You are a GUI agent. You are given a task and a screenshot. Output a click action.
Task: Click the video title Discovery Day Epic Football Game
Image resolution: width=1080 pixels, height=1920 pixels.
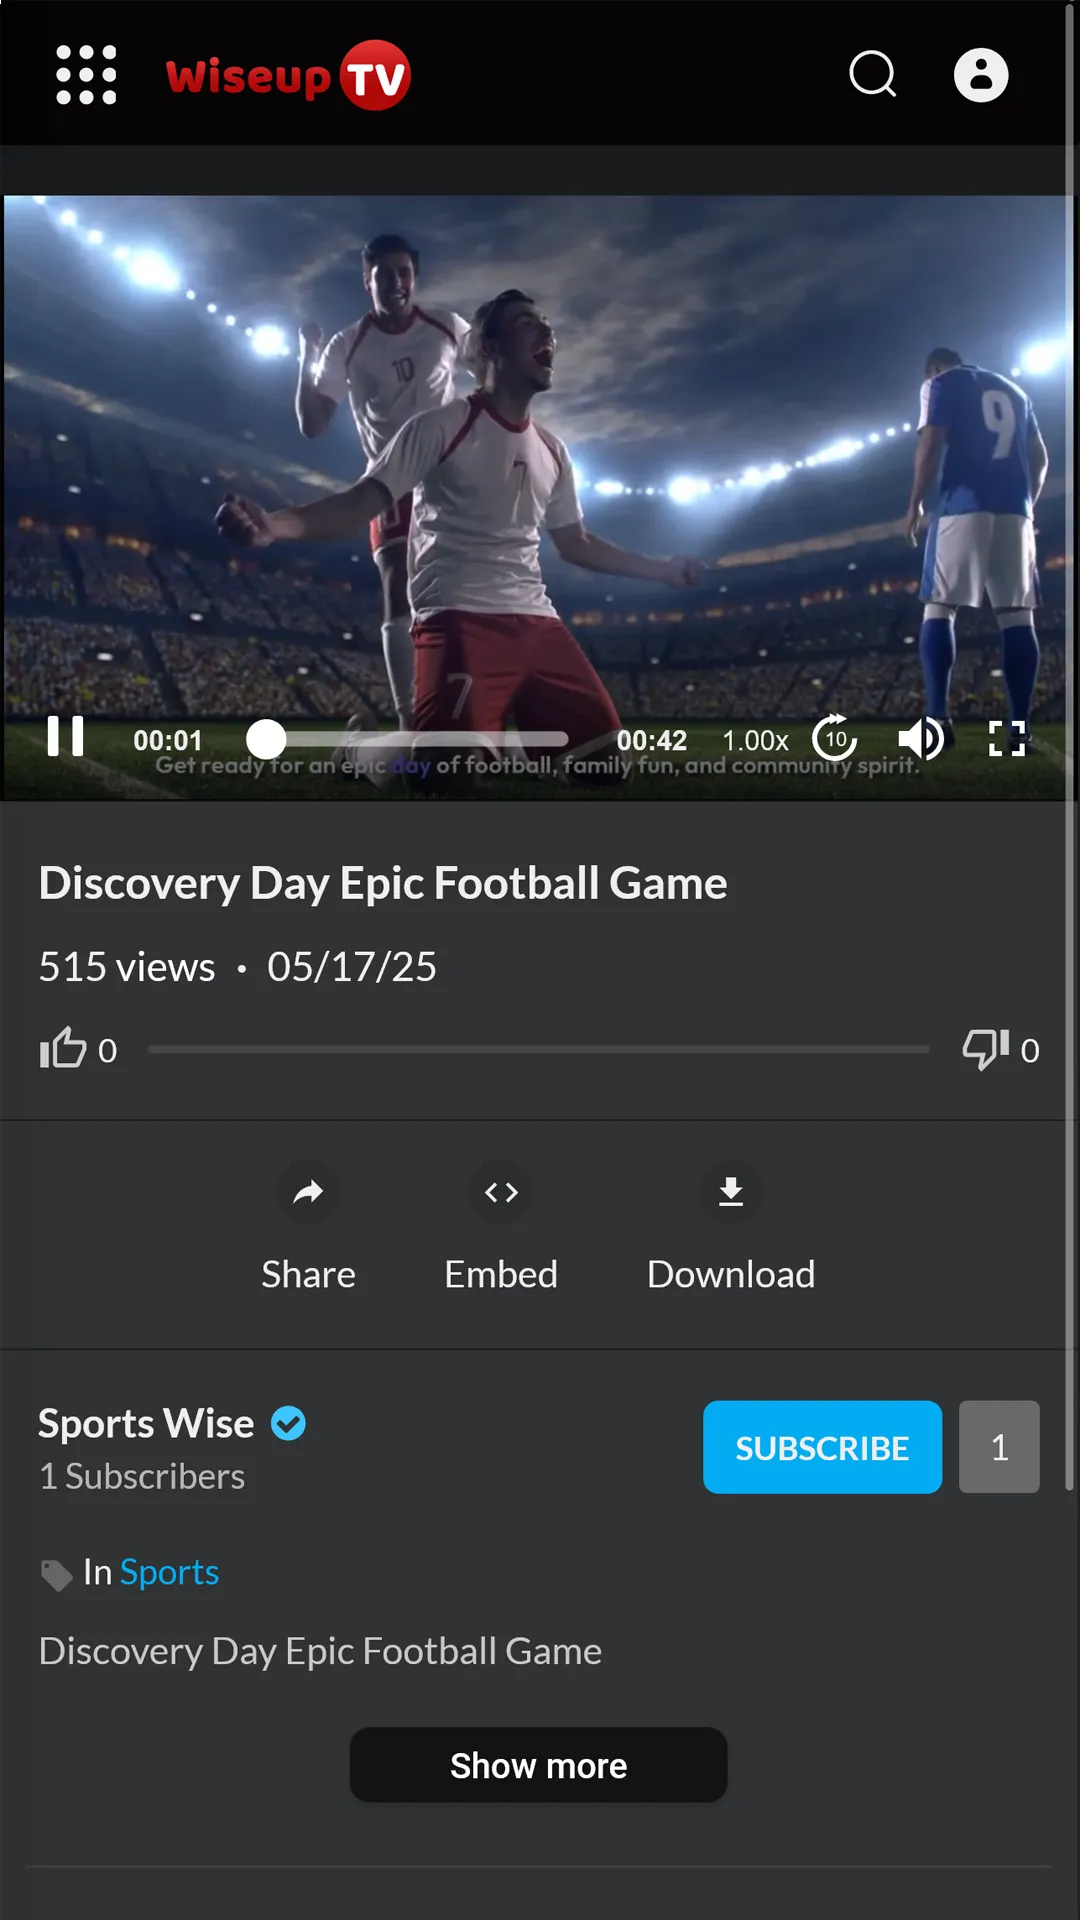[383, 883]
